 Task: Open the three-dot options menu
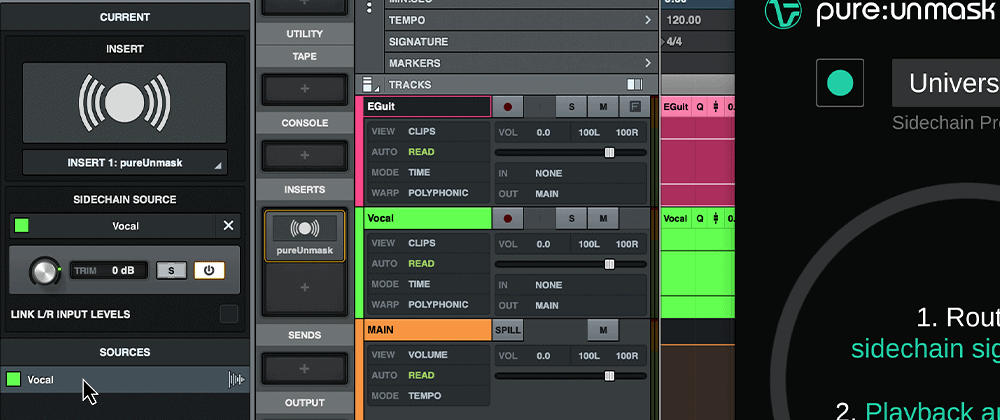coord(369,7)
